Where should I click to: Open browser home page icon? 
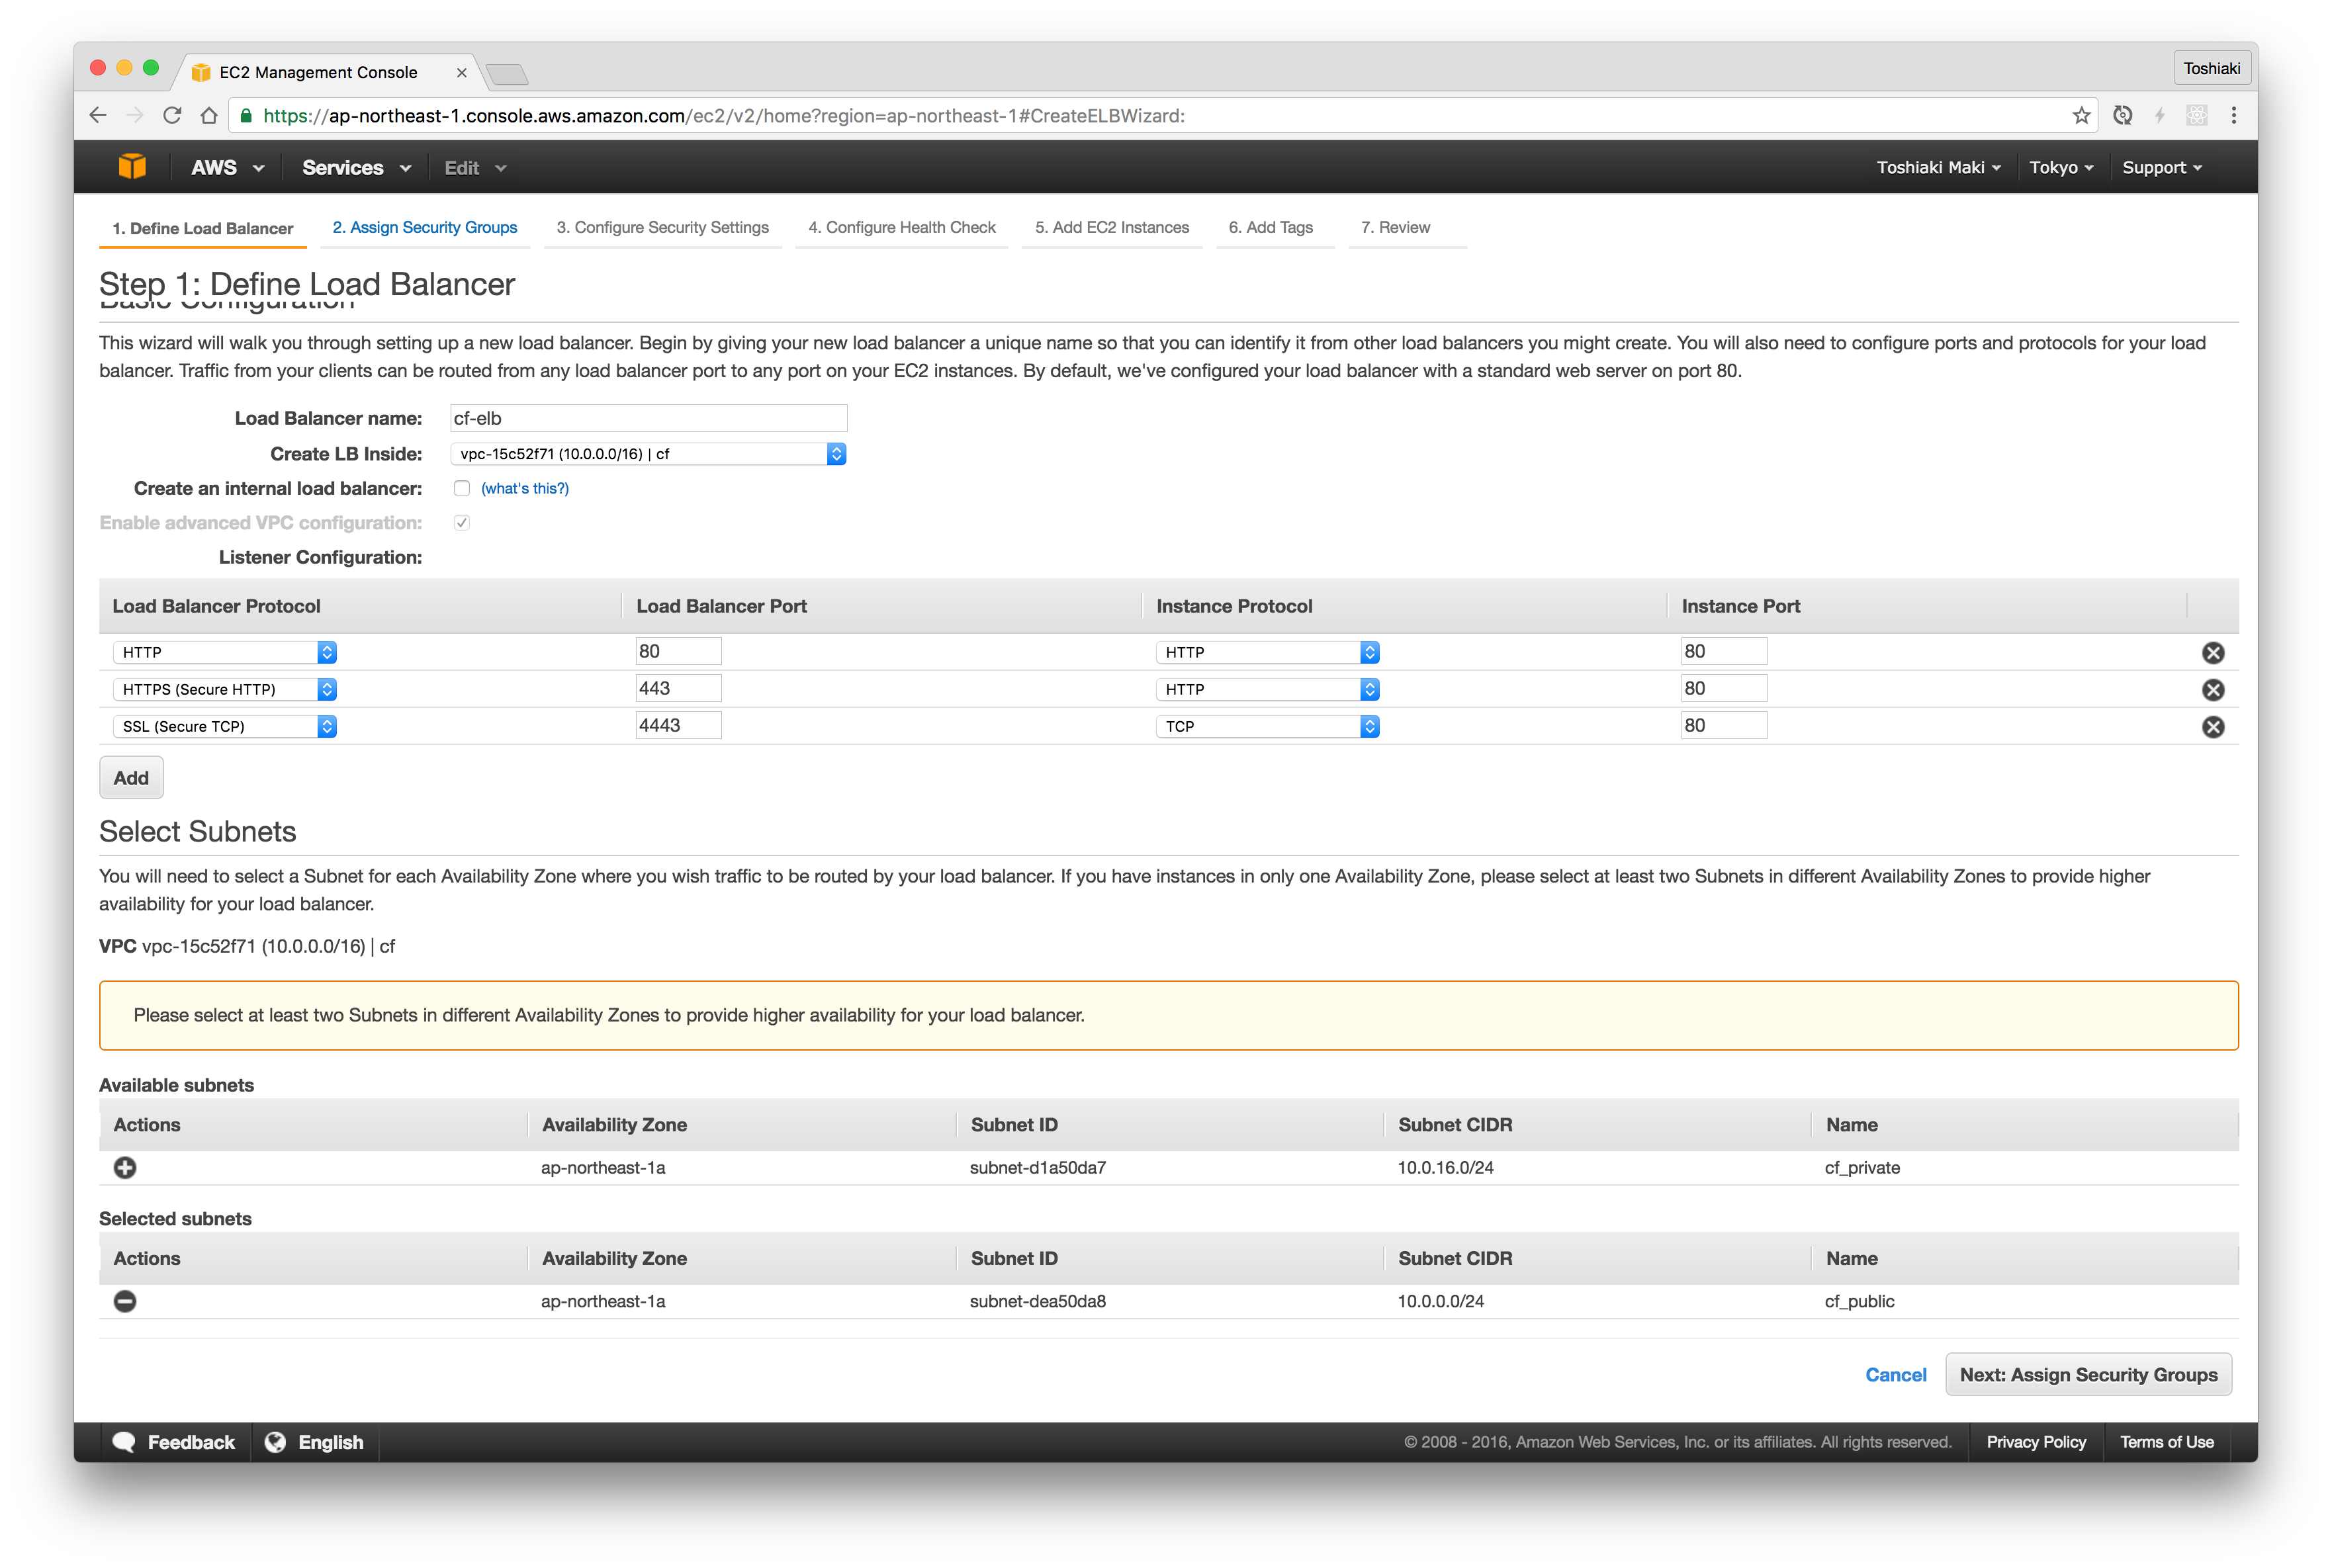pos(209,115)
